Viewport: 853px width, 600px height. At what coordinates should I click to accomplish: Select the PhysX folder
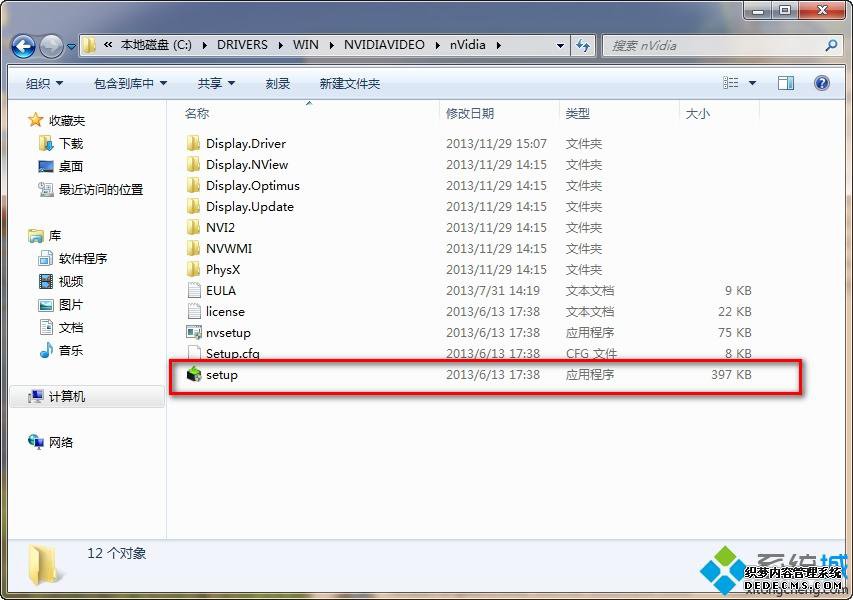click(222, 269)
